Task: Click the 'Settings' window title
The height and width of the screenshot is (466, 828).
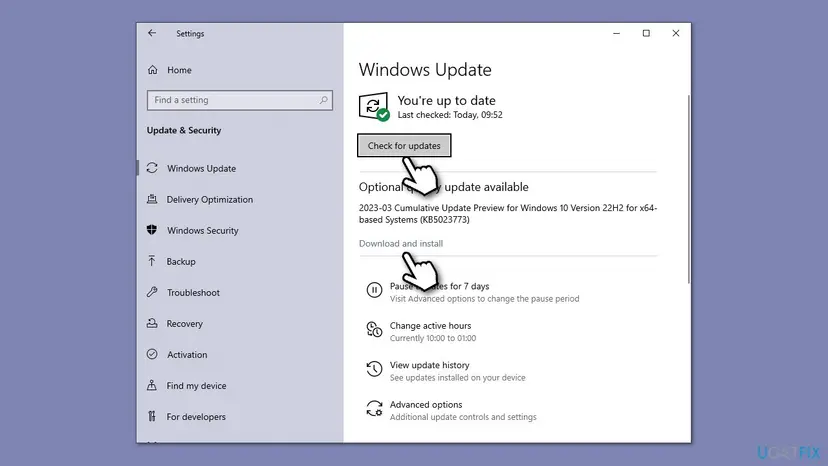Action: pyautogui.click(x=190, y=34)
